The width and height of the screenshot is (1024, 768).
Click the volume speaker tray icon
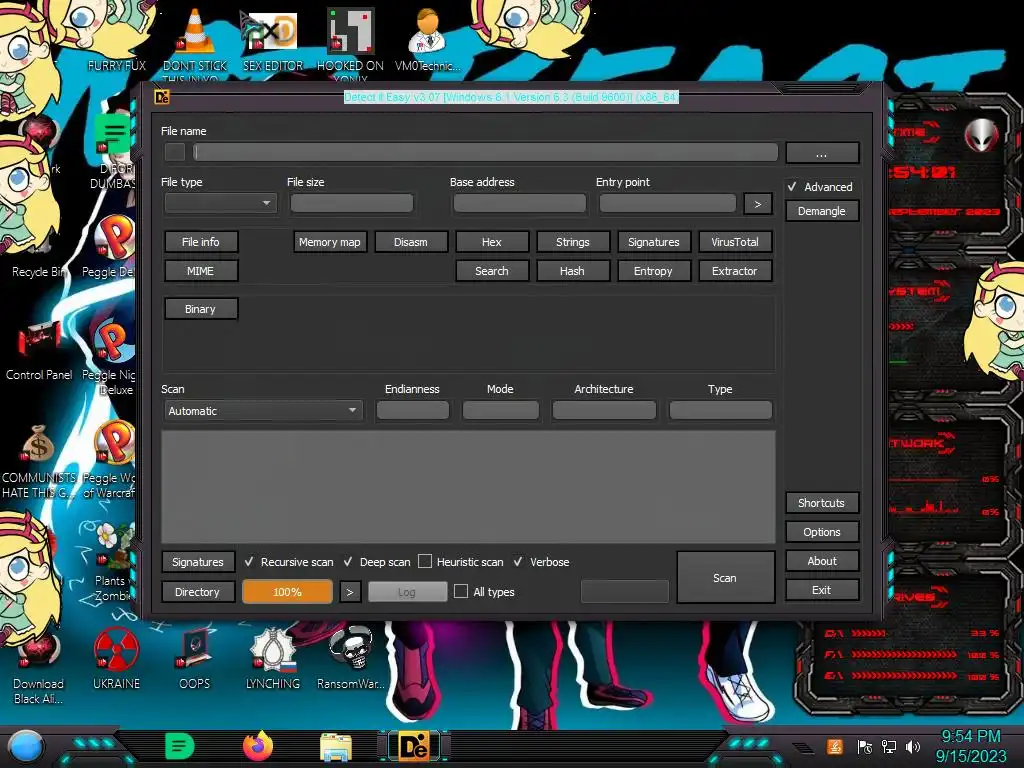coord(913,746)
